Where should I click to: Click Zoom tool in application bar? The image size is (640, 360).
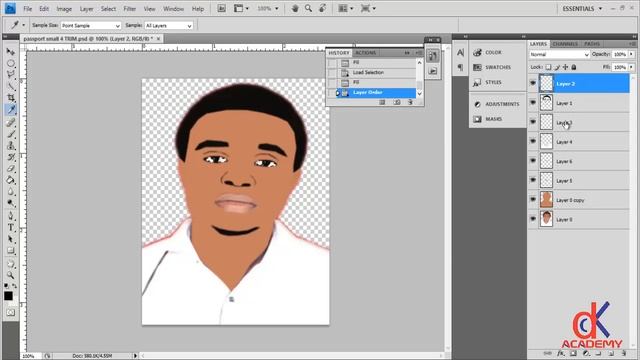[x=309, y=9]
